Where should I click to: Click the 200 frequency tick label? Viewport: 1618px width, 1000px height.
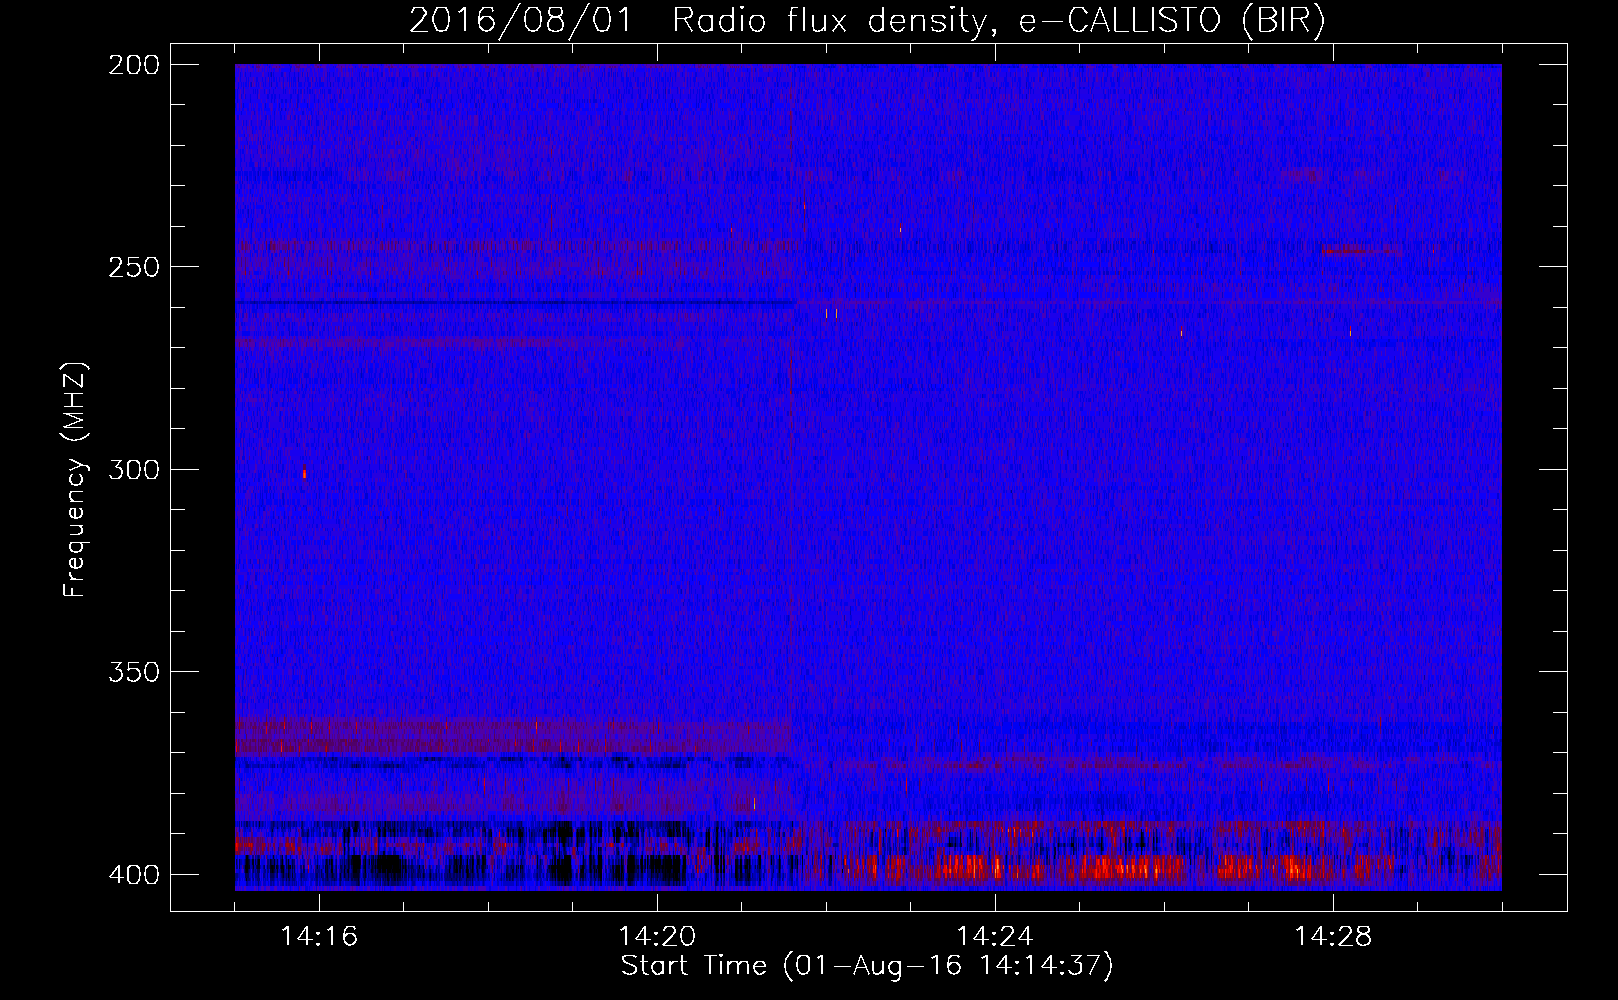[x=133, y=65]
